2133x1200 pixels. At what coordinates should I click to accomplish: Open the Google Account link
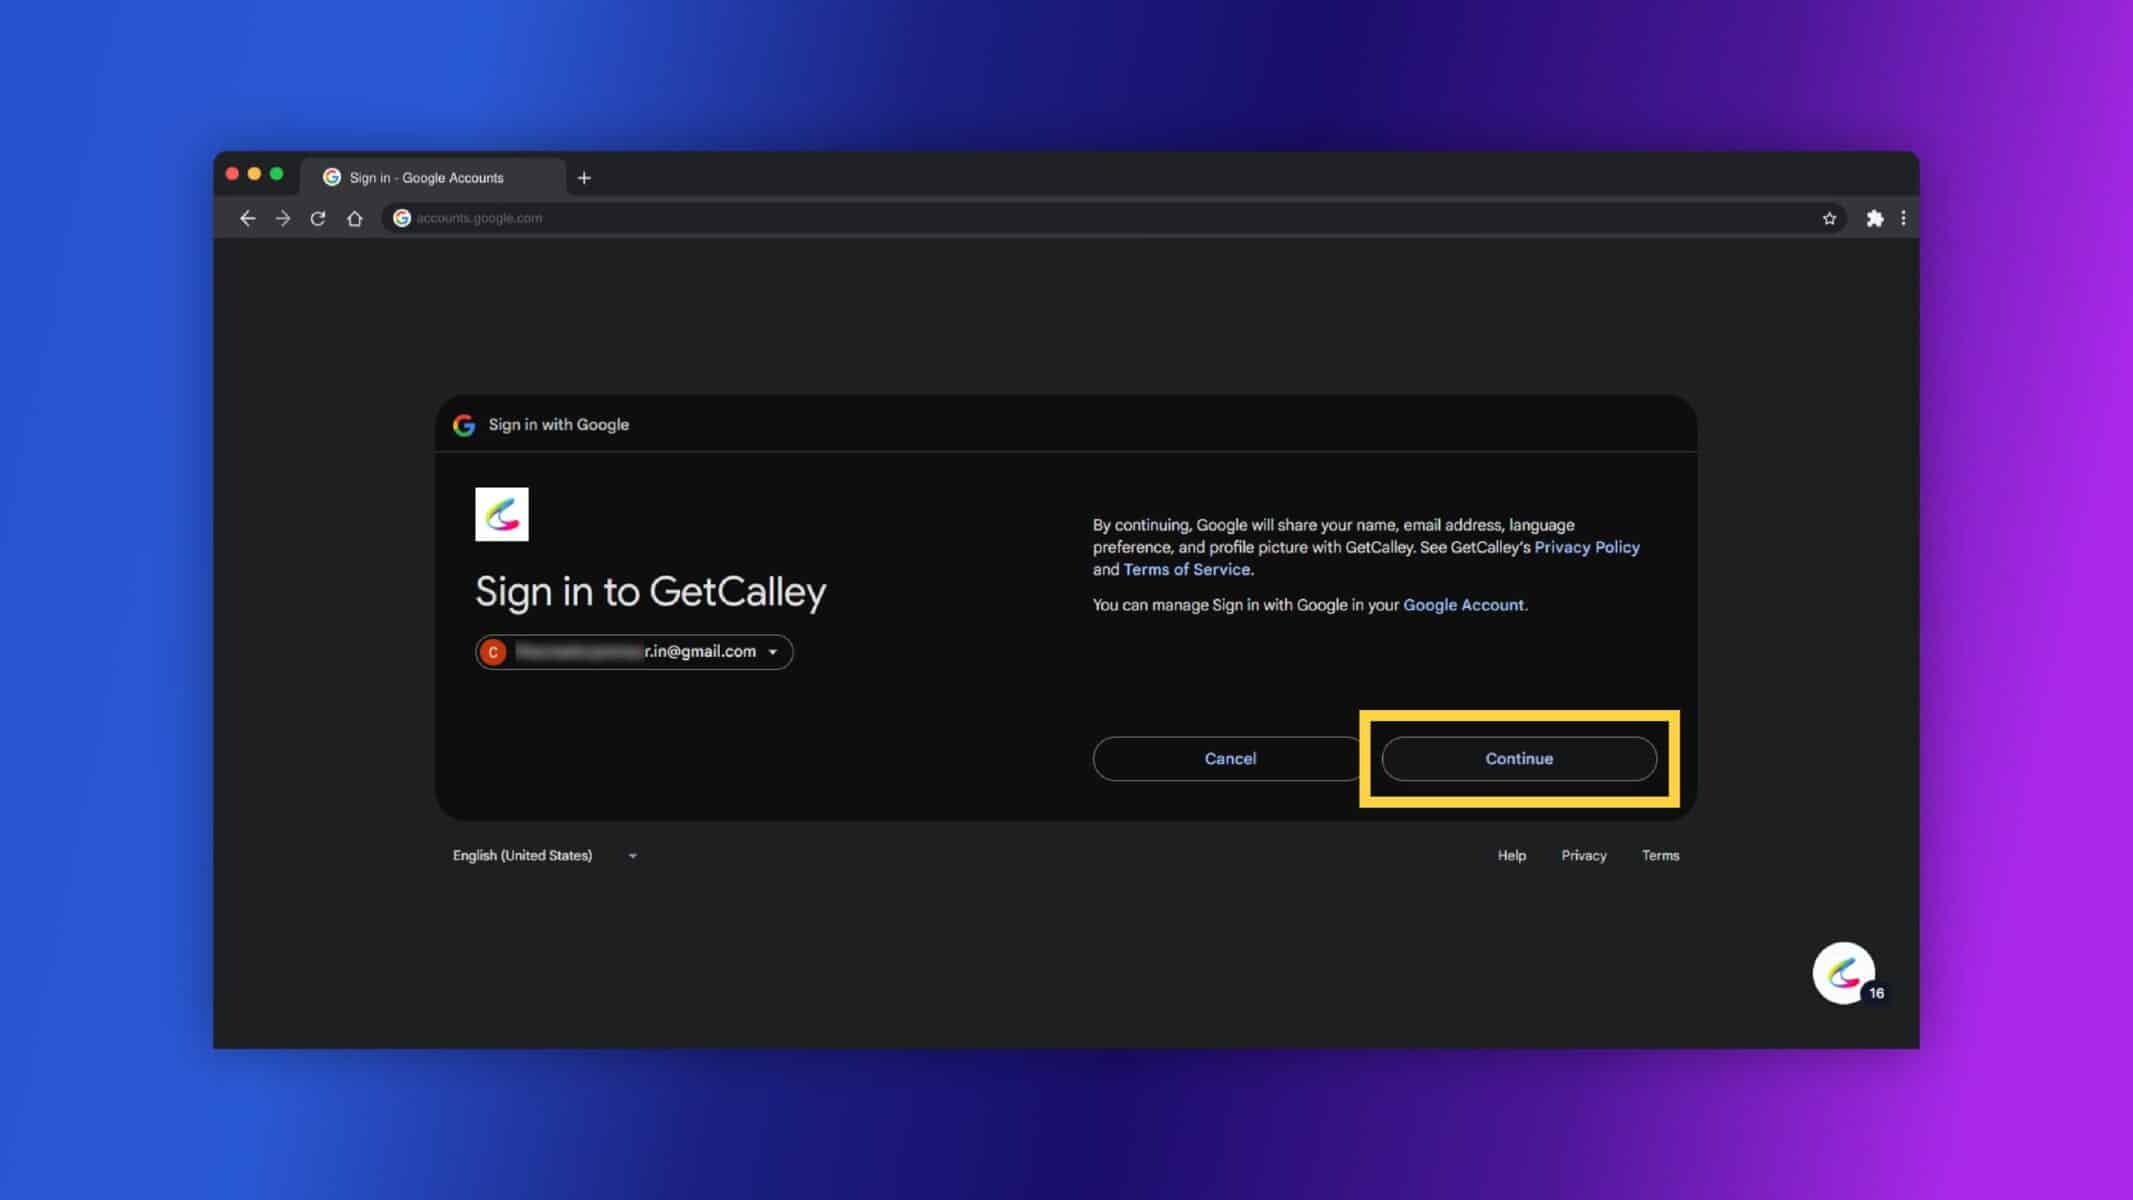(1463, 605)
